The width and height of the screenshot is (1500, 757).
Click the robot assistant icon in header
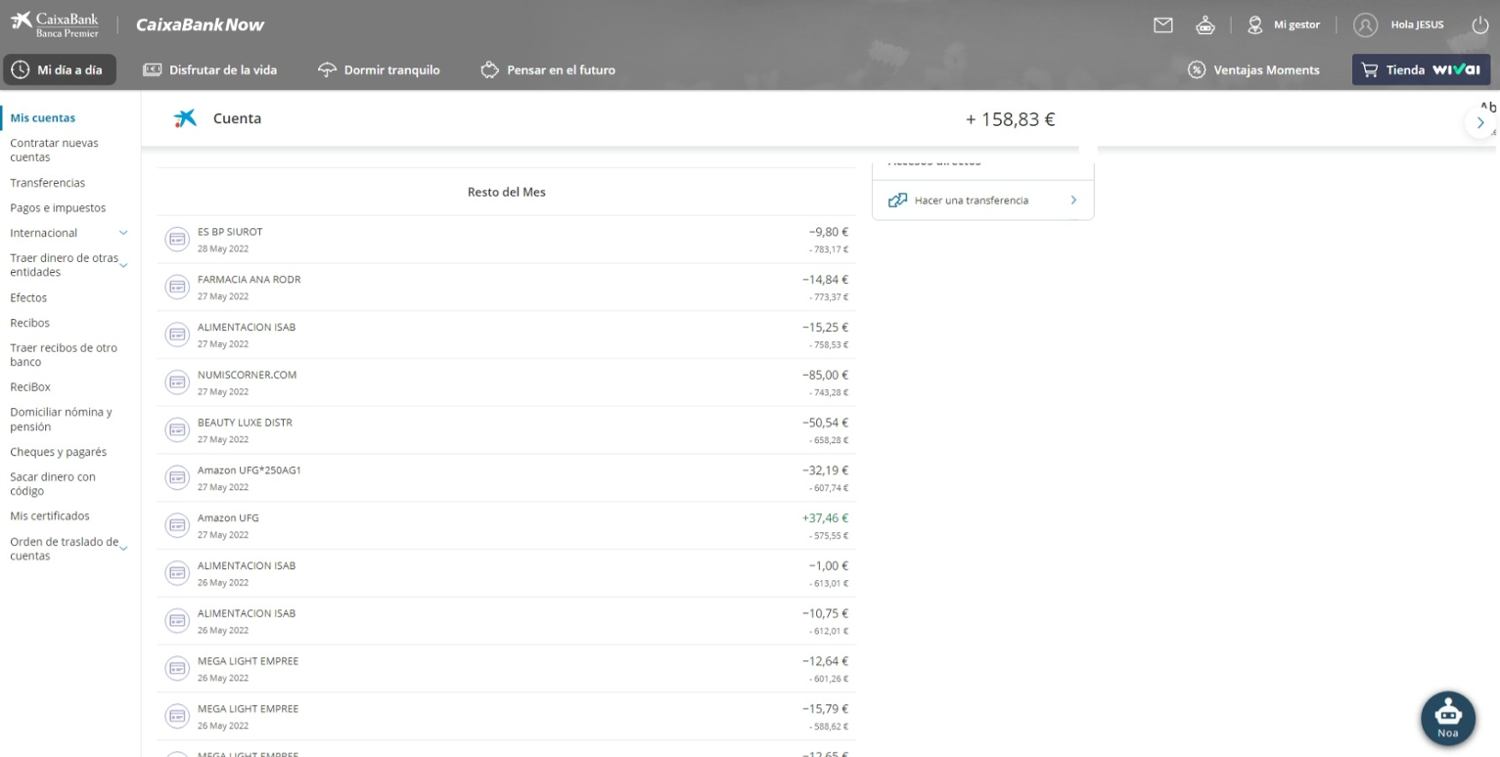click(x=1205, y=25)
